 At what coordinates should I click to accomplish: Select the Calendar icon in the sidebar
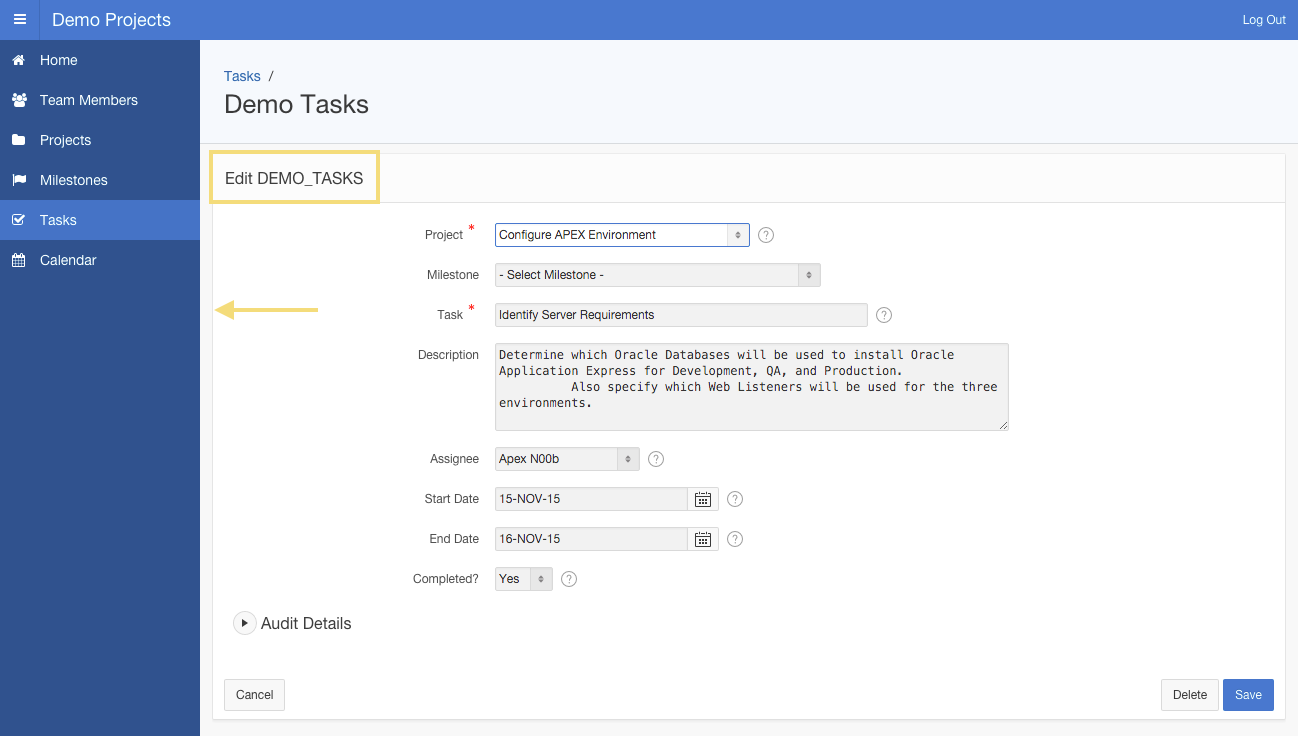(x=17, y=260)
